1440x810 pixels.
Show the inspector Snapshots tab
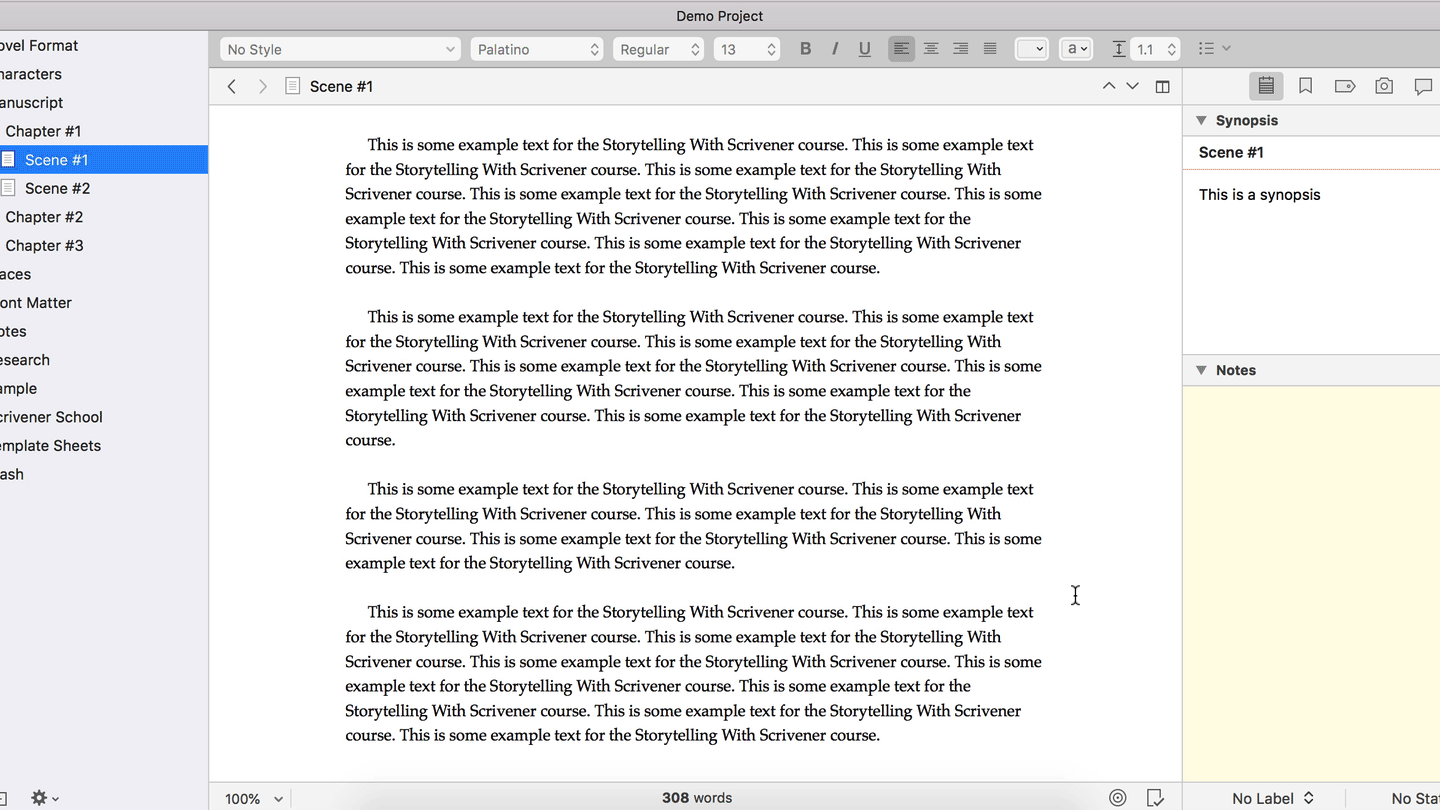1384,87
